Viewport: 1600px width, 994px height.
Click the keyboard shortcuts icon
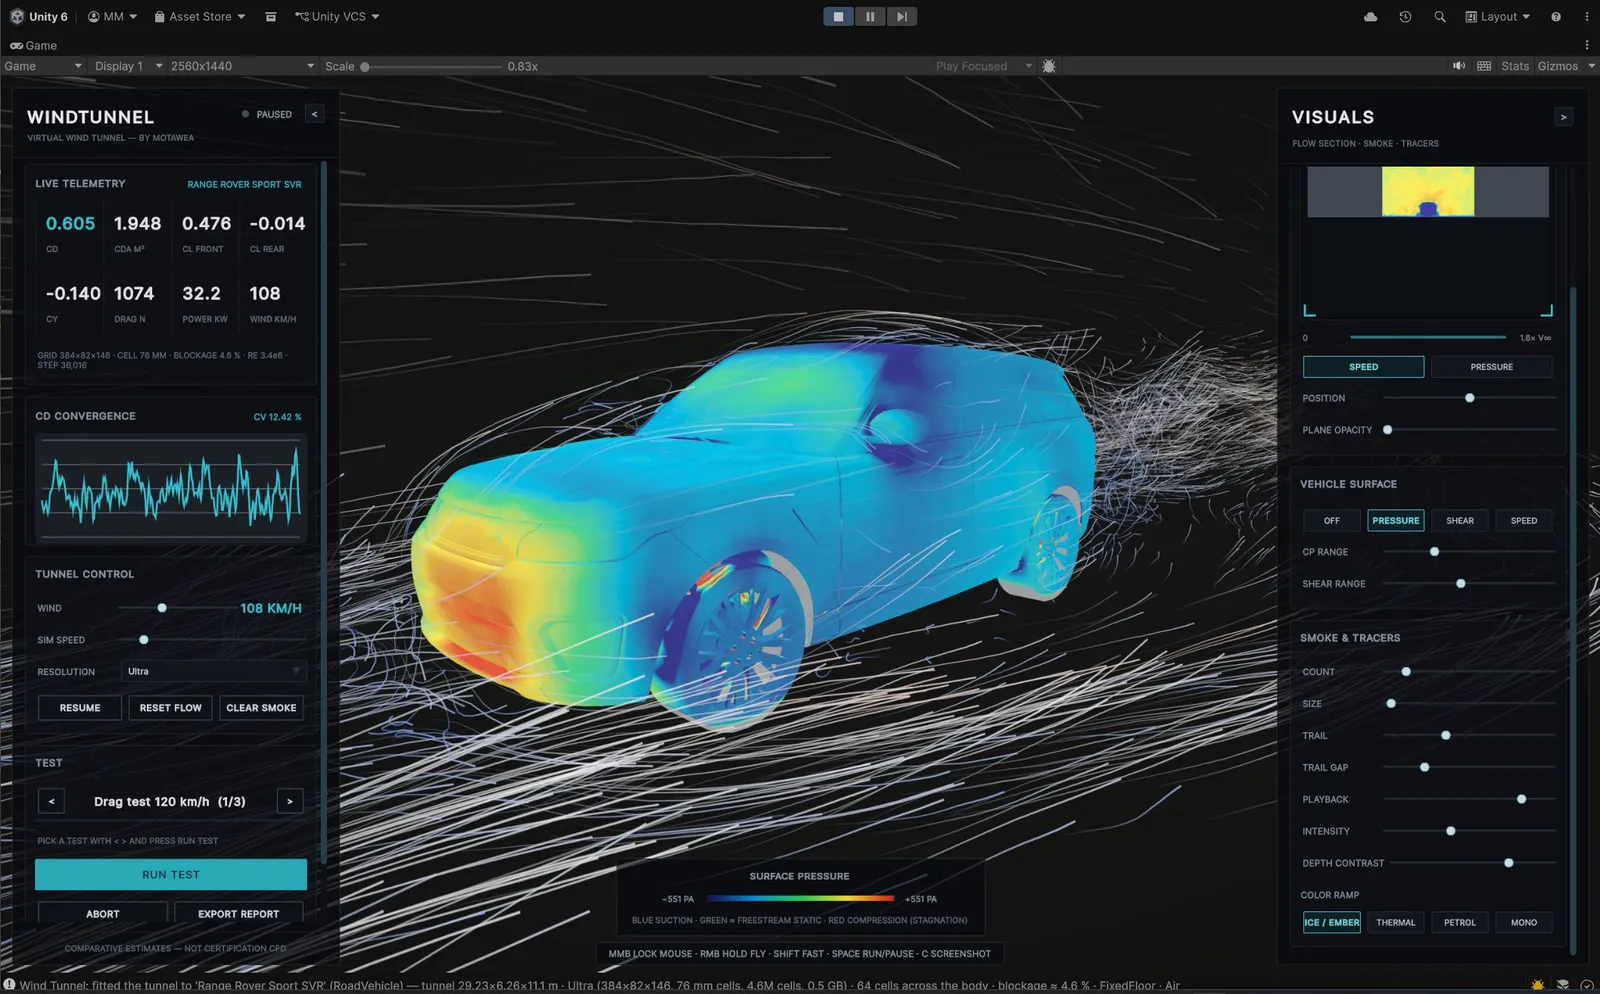(x=1484, y=66)
